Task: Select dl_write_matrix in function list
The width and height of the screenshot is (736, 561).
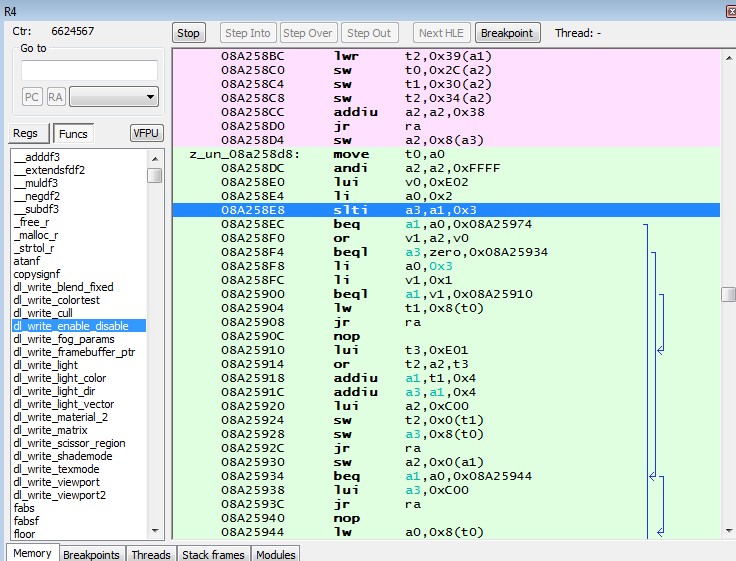Action: 49,430
